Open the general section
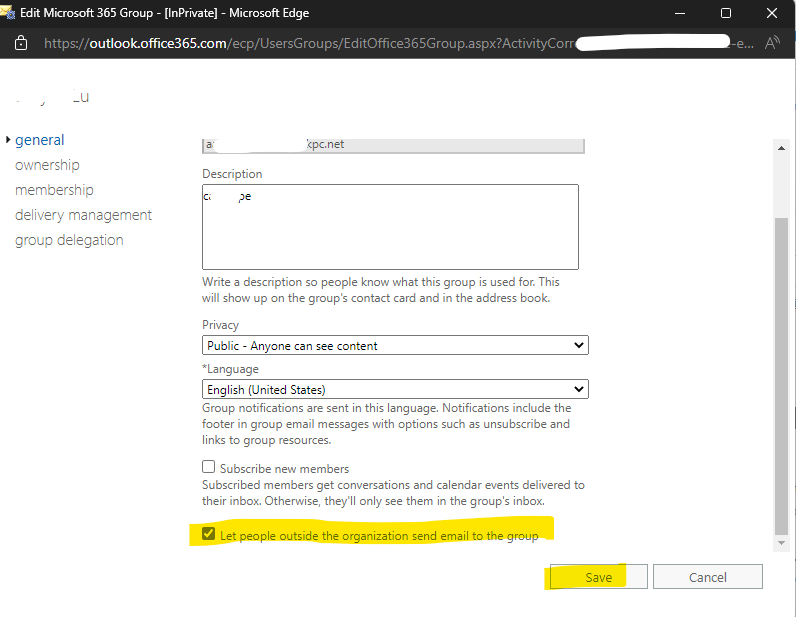The width and height of the screenshot is (796, 617). (x=40, y=140)
